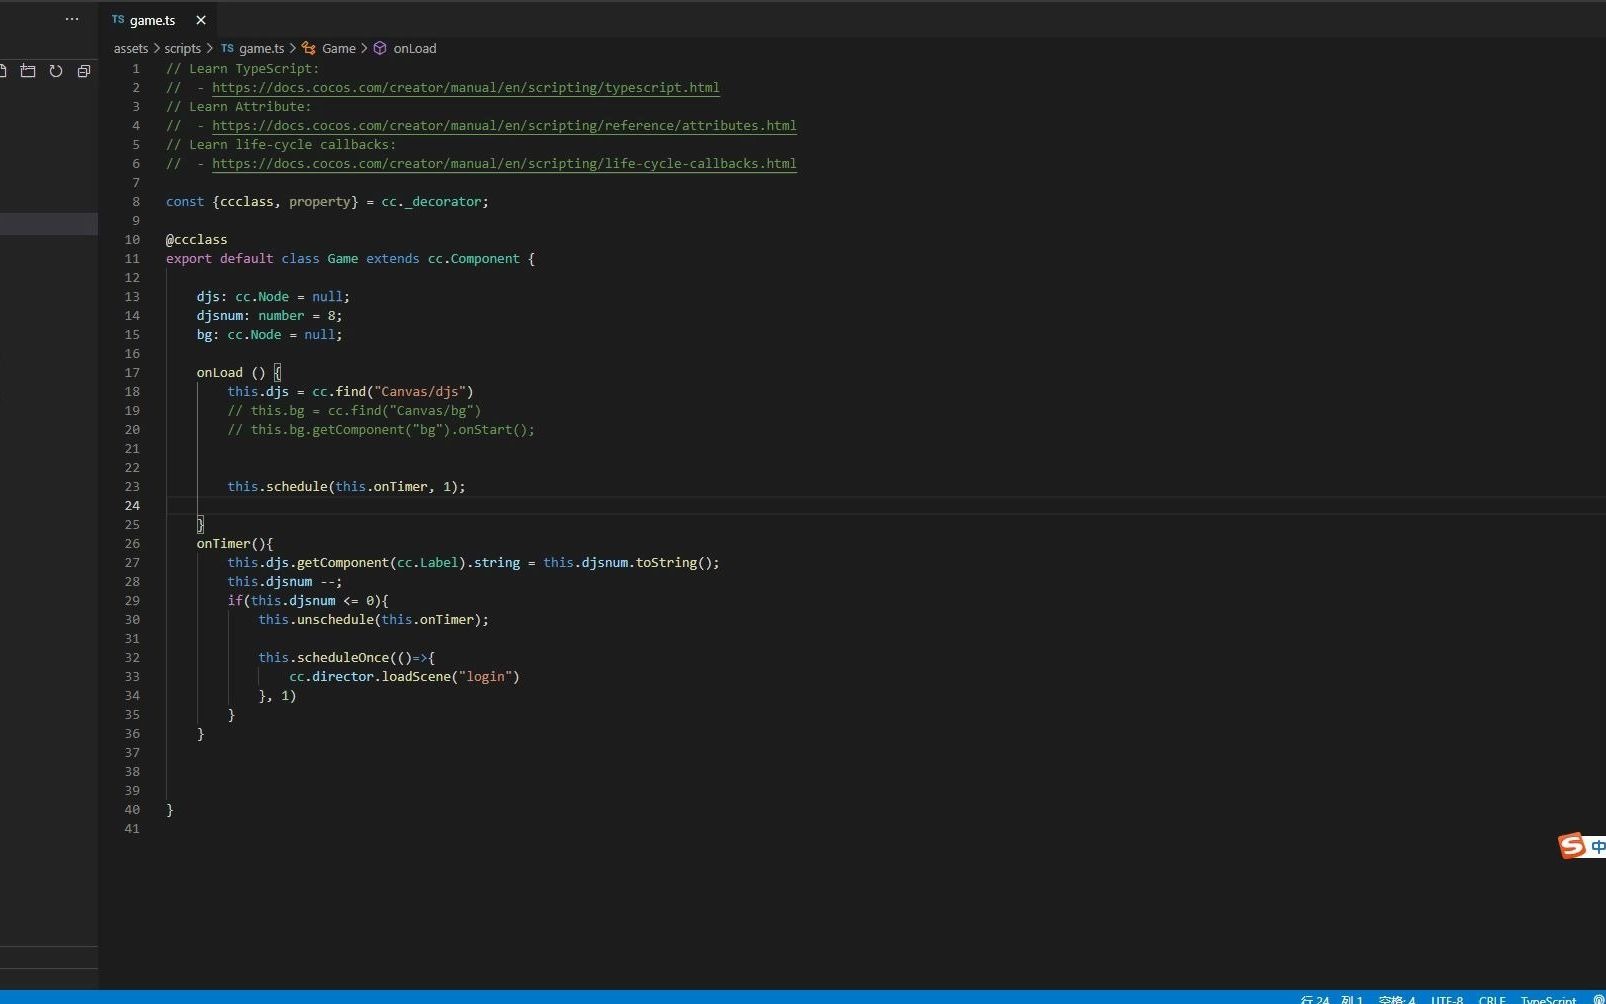Click the 'onTimer(){' method declaration
Image resolution: width=1606 pixels, height=1004 pixels.
[235, 543]
